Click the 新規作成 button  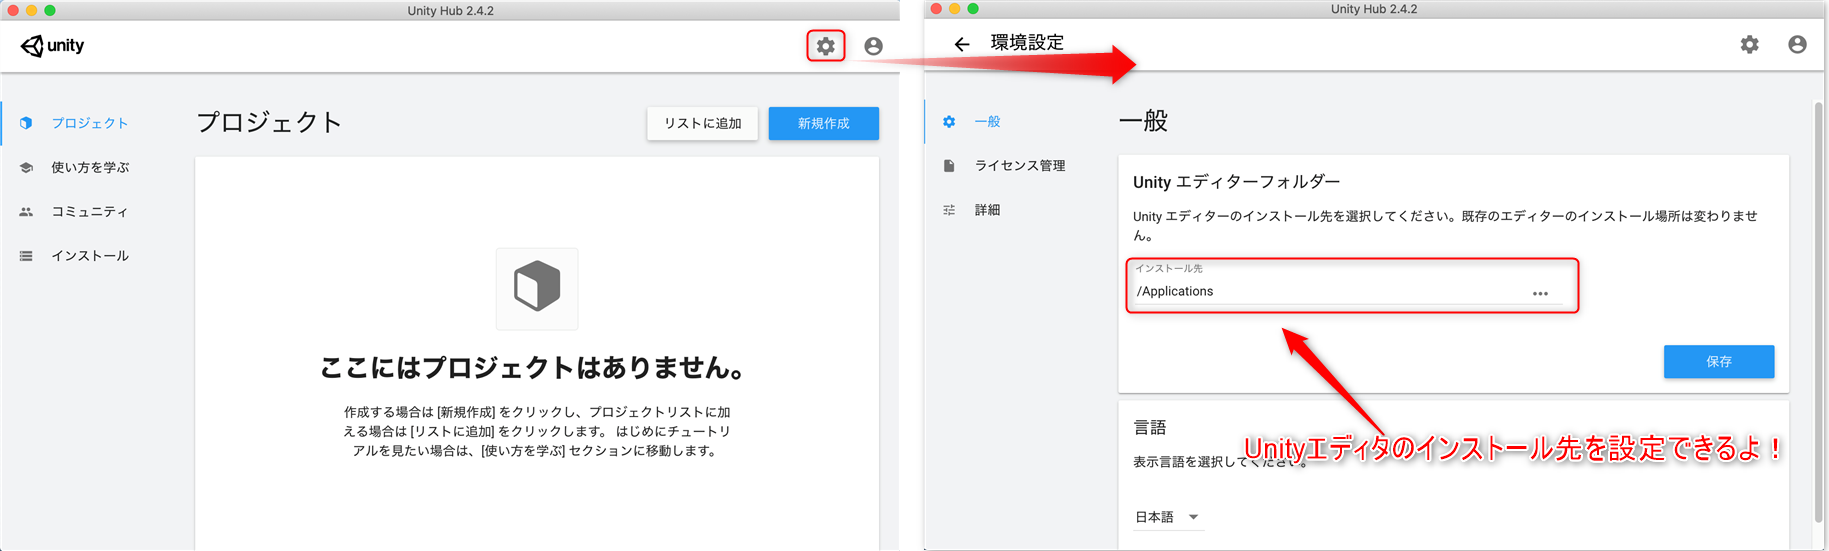[824, 123]
